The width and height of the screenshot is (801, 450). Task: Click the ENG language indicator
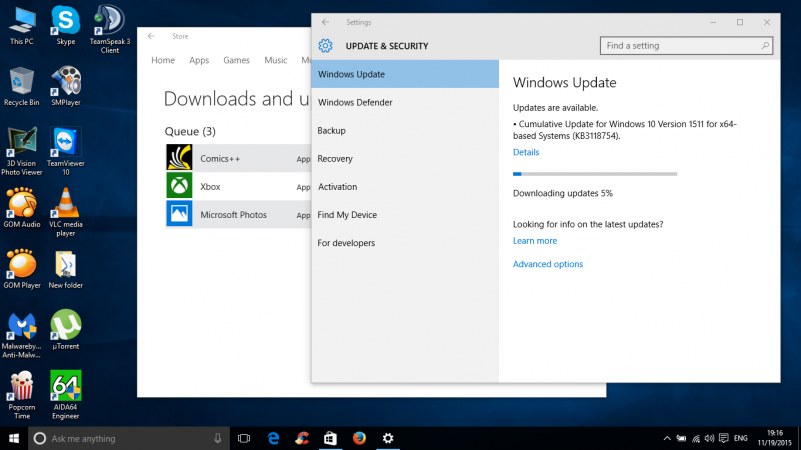[x=740, y=438]
